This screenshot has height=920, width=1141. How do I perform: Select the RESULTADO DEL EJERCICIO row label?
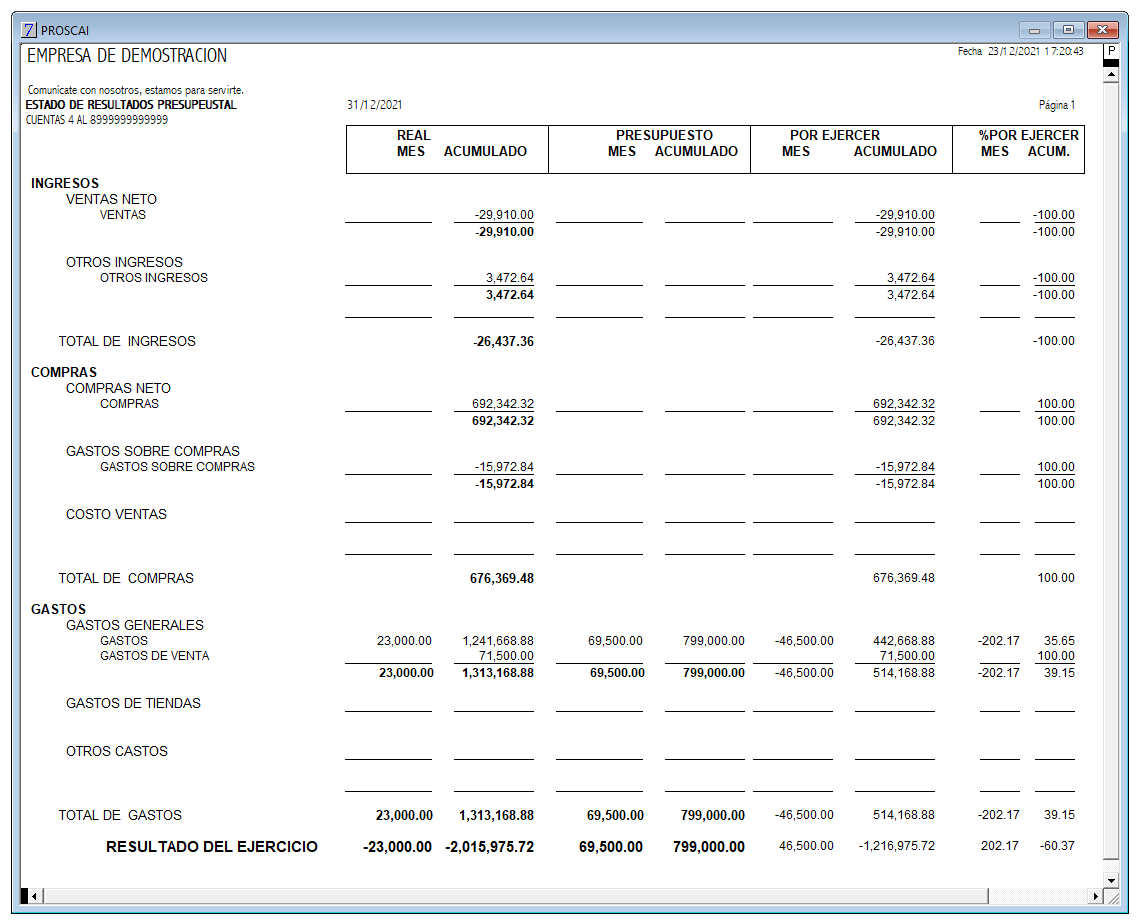212,846
